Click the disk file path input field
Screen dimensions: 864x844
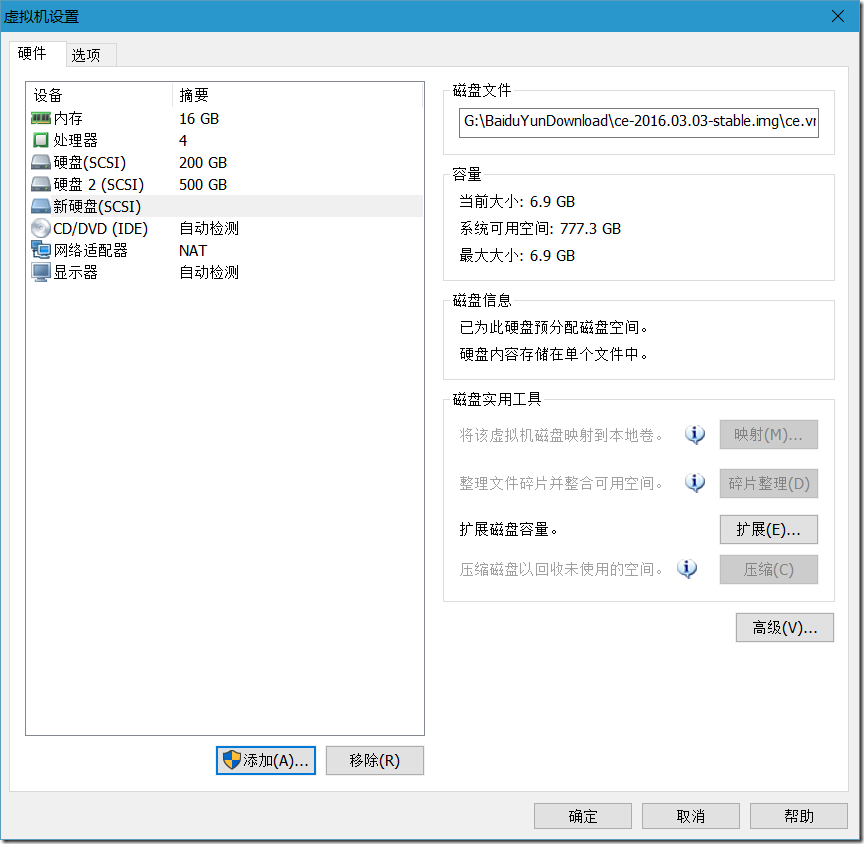(639, 122)
